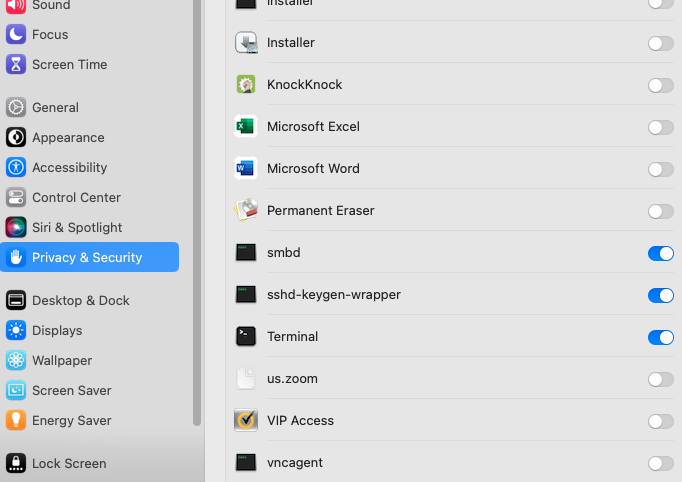
Task: Click the Screen Time hourglass icon
Action: (x=16, y=64)
